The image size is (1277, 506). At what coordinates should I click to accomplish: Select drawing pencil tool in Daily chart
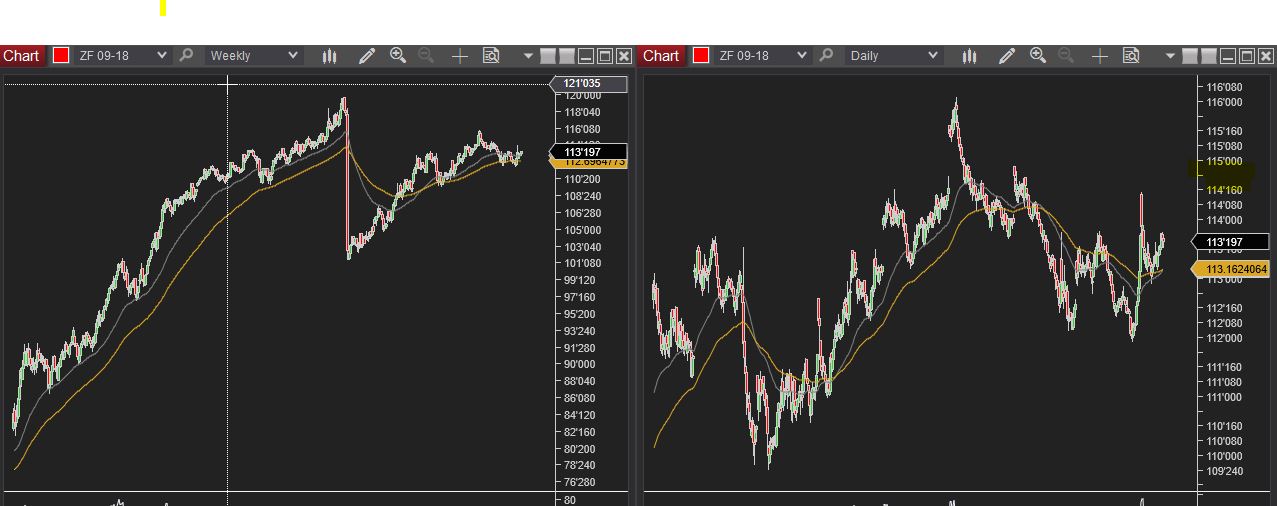point(1007,56)
